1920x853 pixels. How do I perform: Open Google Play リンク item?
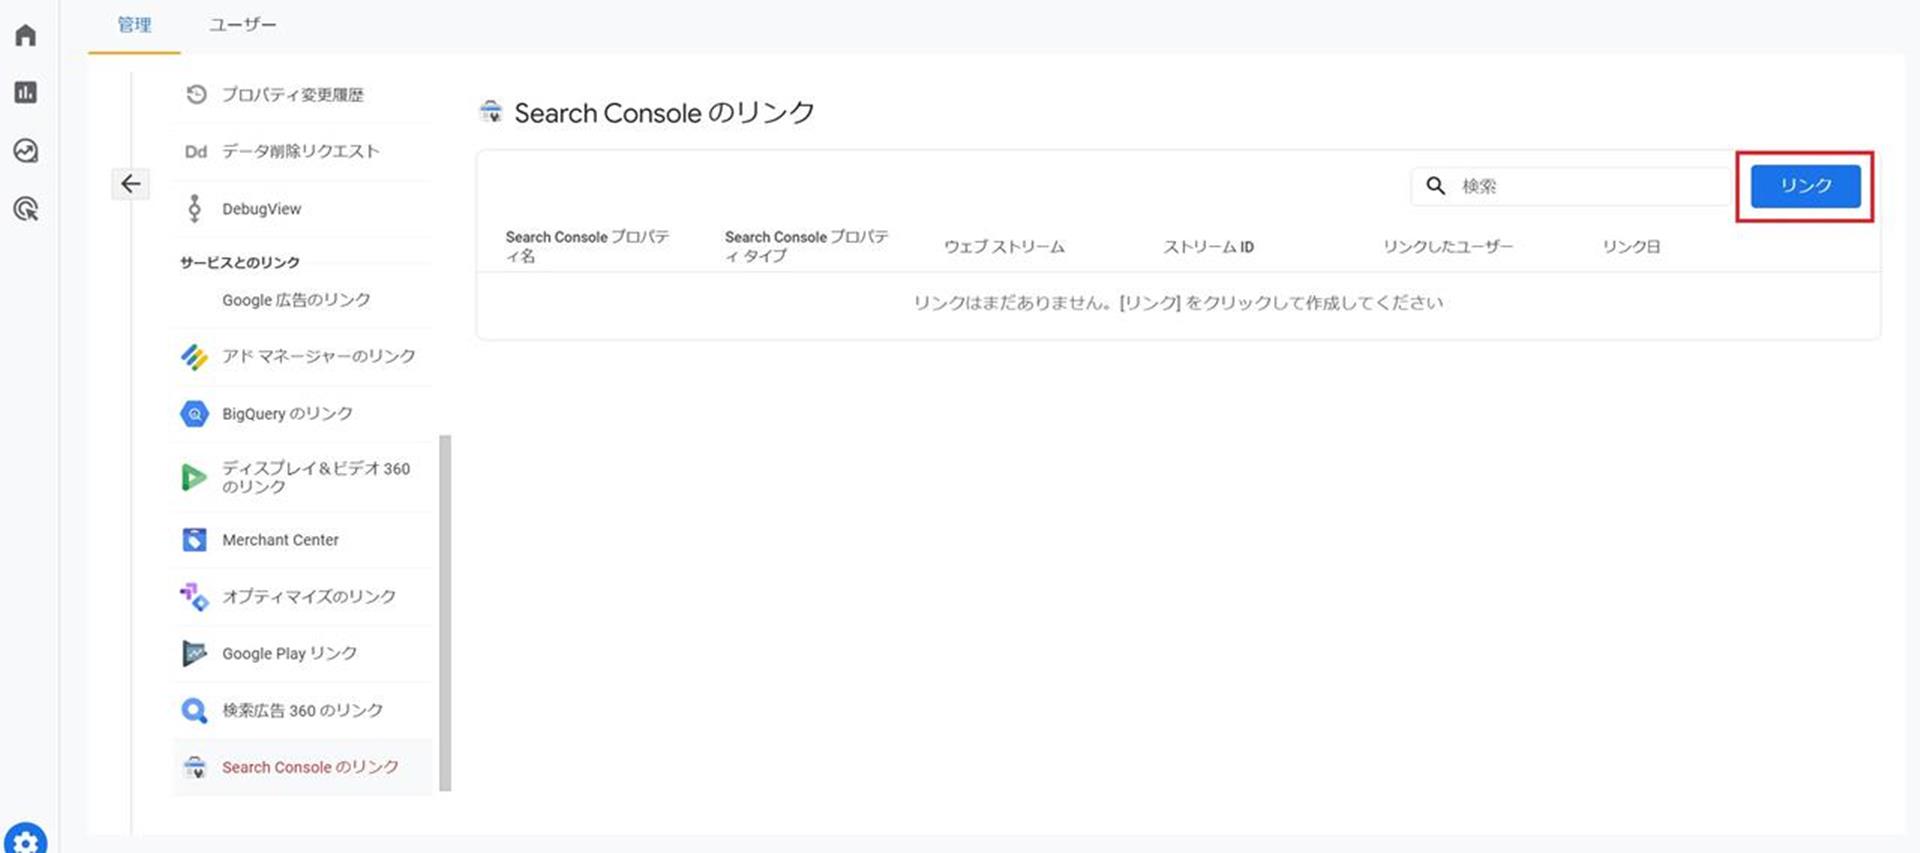[302, 654]
